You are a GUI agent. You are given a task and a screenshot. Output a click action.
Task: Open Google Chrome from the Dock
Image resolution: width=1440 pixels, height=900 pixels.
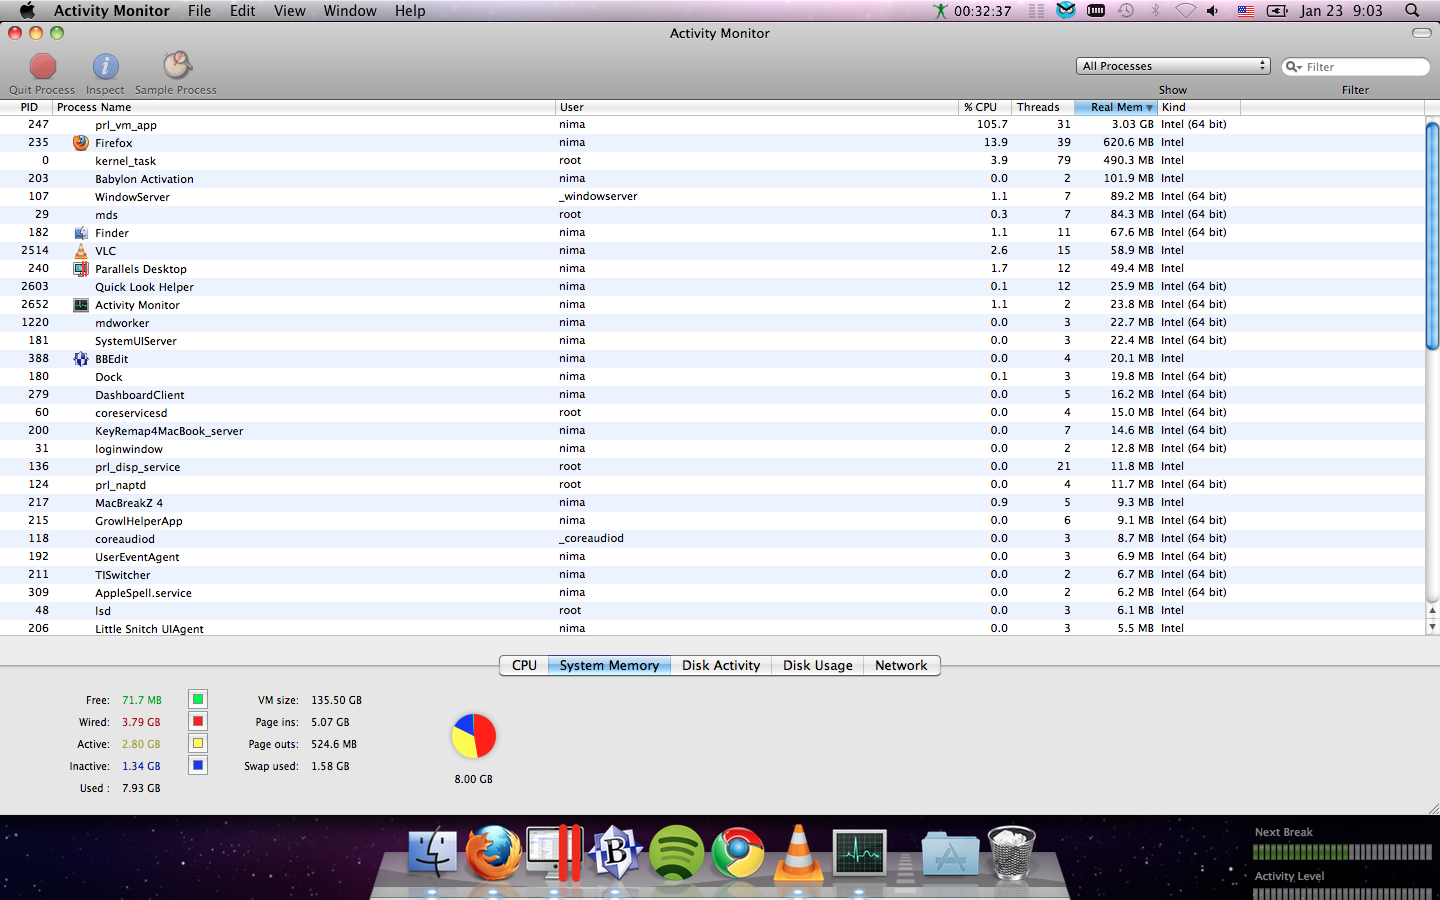(738, 853)
